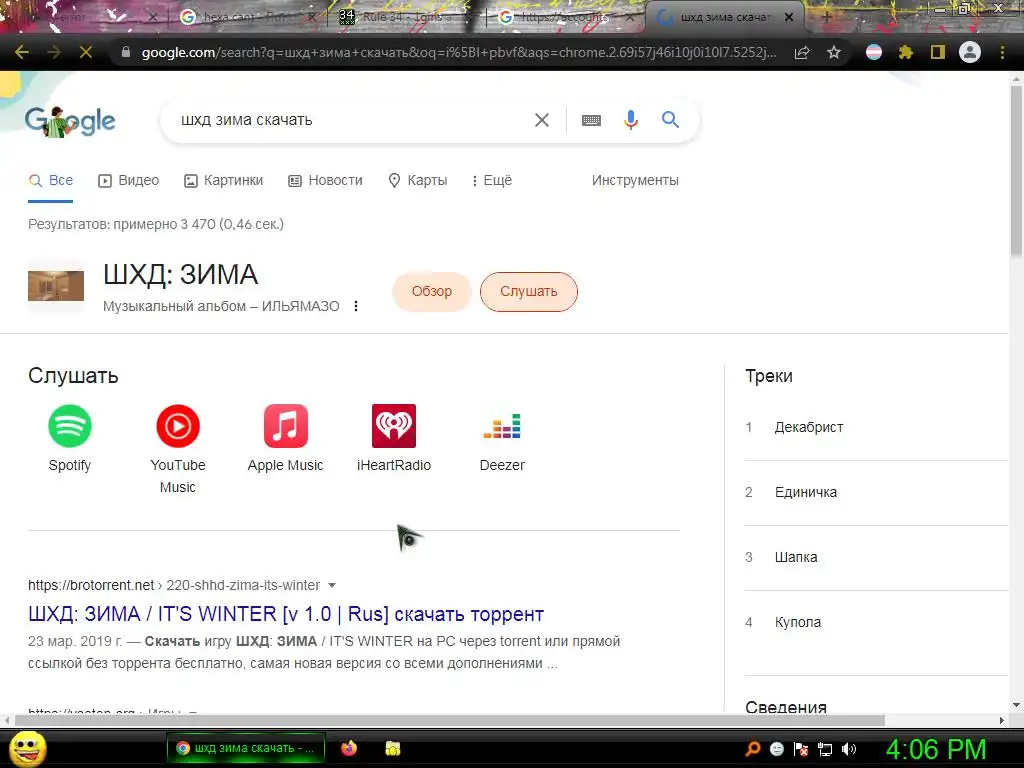The width and height of the screenshot is (1024, 768).
Task: Click the tray magnifier search icon
Action: pyautogui.click(x=752, y=749)
